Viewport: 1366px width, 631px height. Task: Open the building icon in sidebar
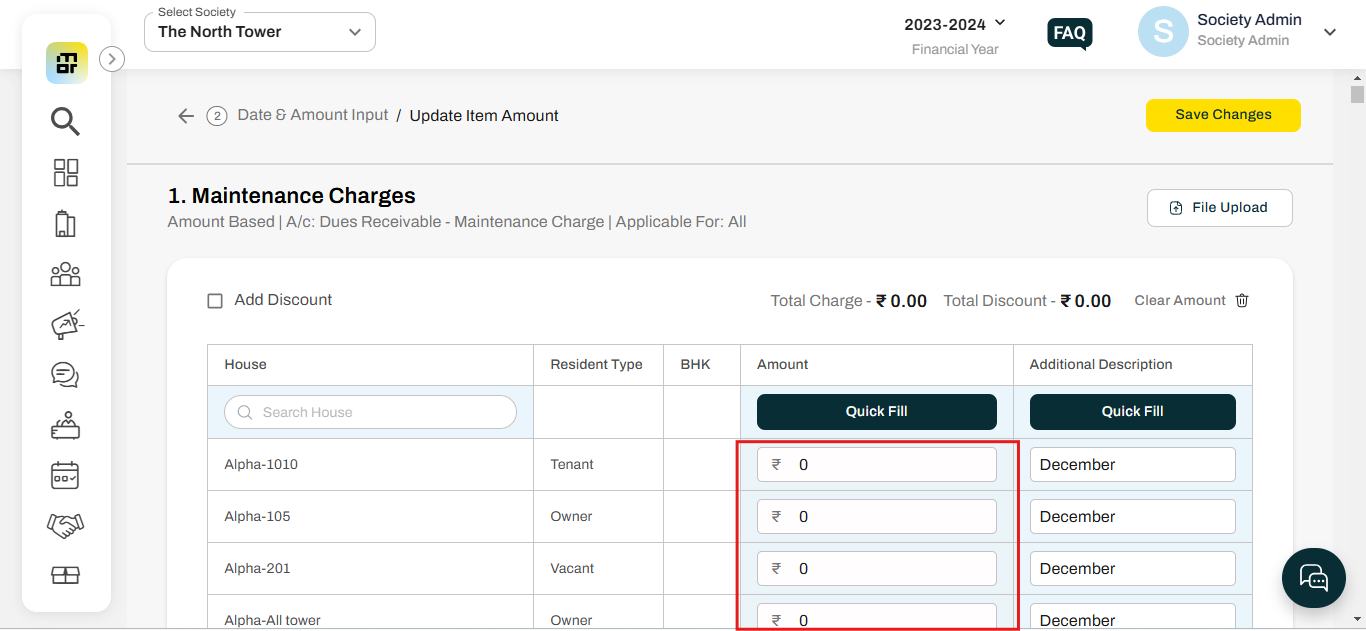[x=65, y=223]
